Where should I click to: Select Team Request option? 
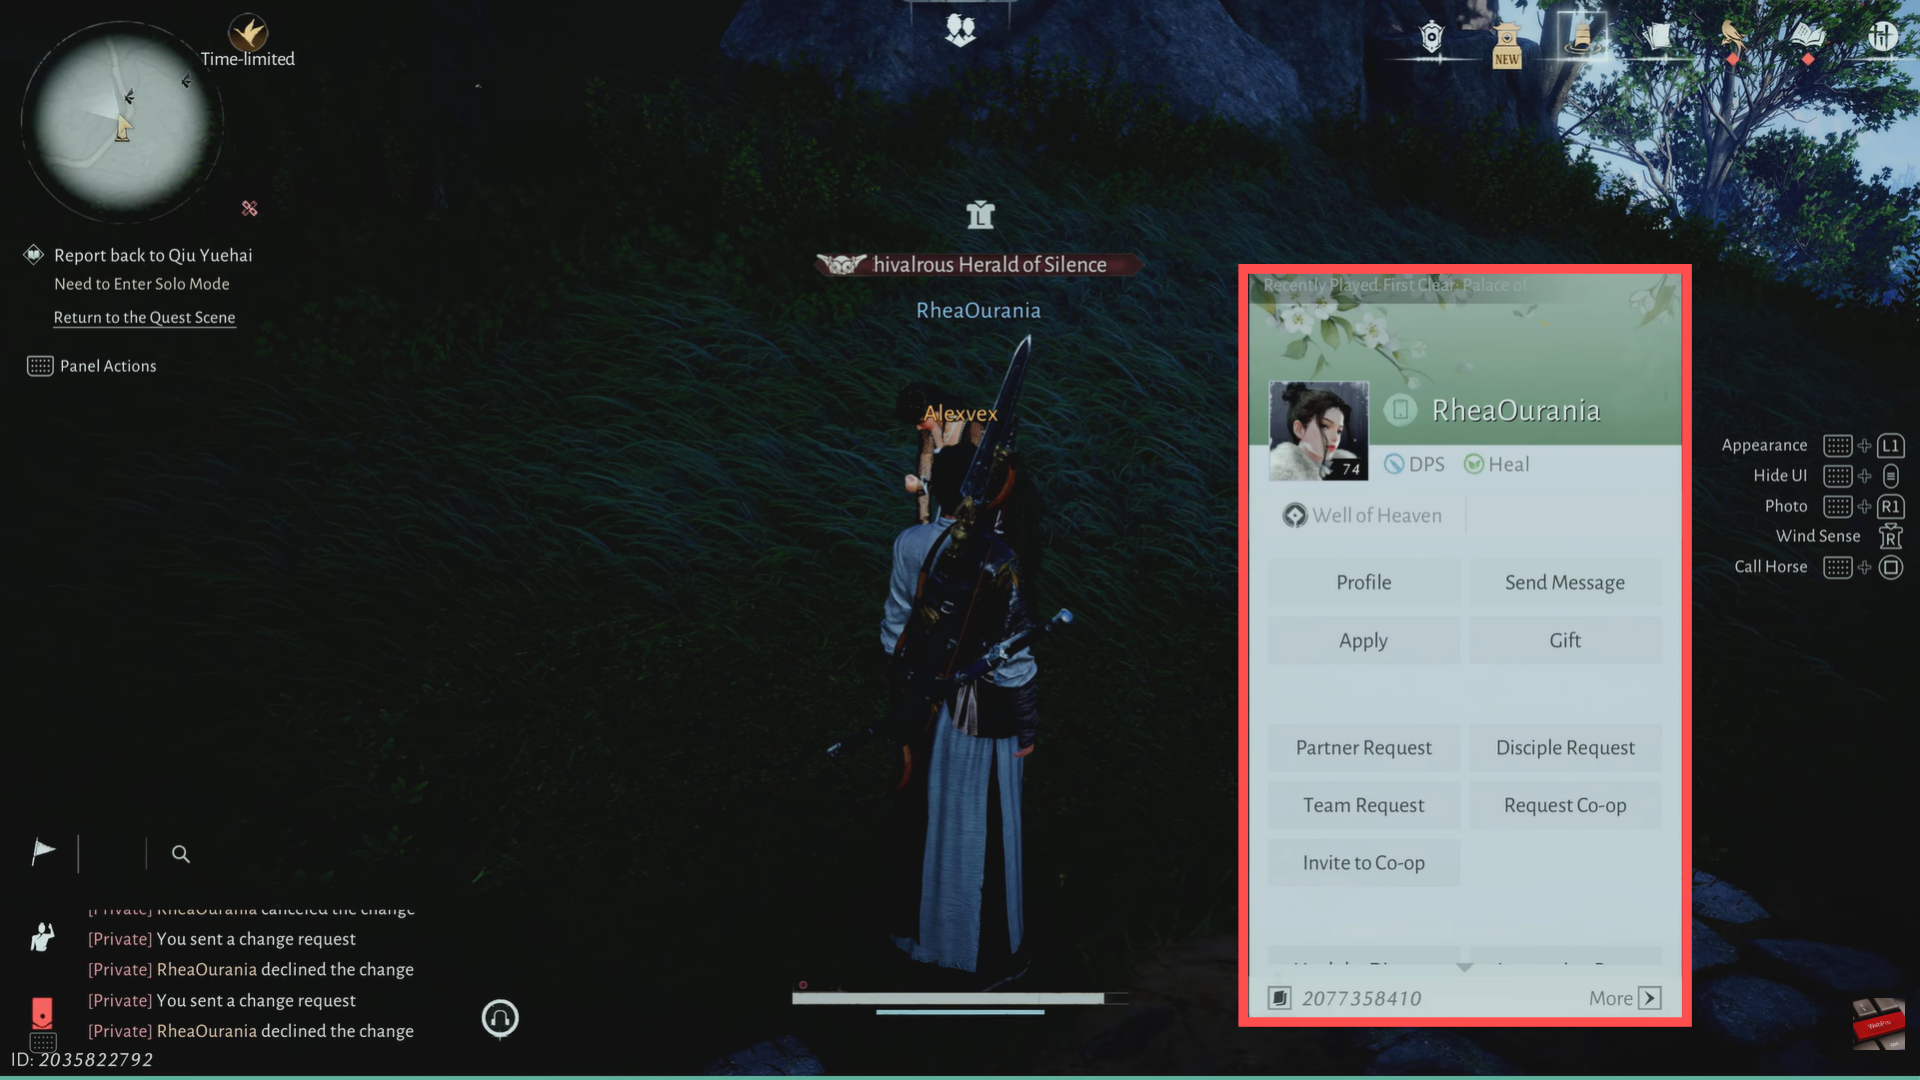point(1363,805)
